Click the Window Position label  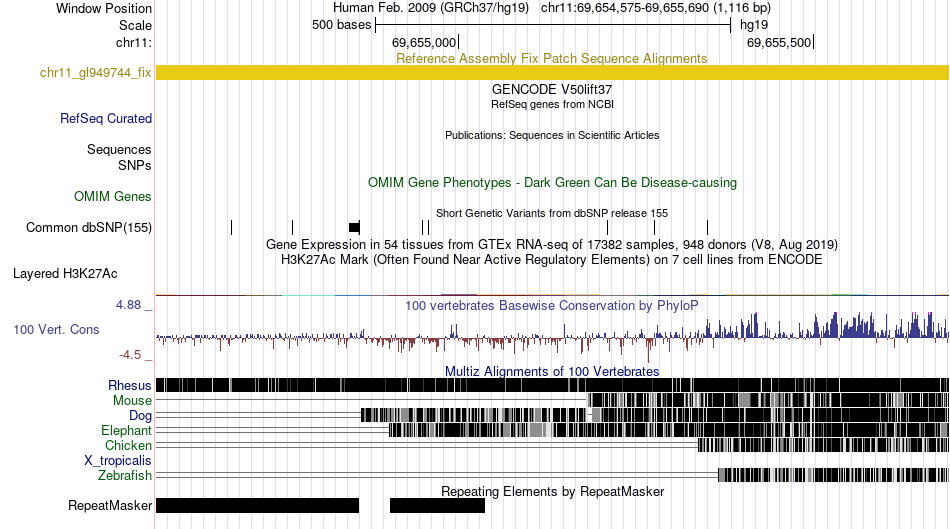pyautogui.click(x=104, y=8)
